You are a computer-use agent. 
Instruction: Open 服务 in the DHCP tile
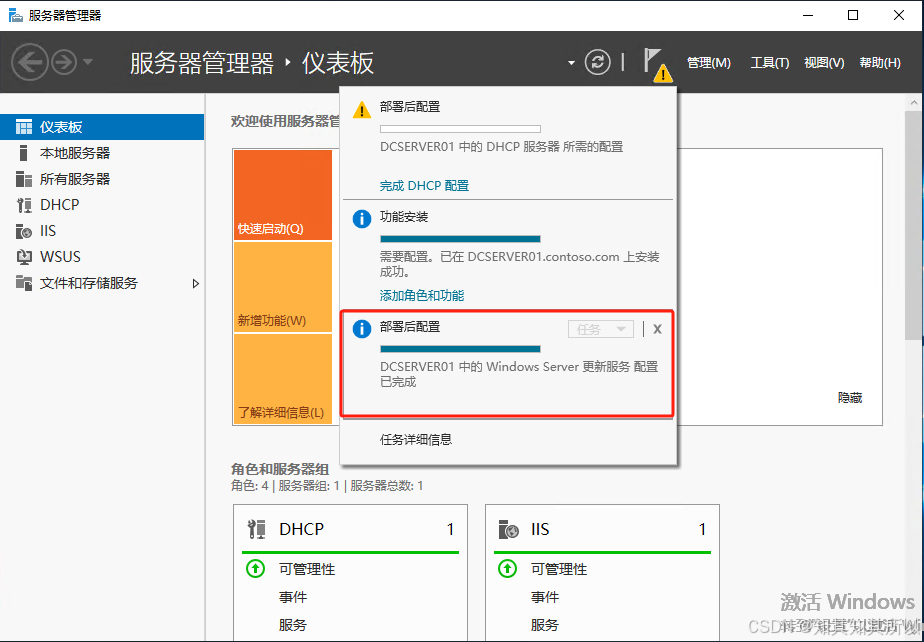pyautogui.click(x=293, y=625)
